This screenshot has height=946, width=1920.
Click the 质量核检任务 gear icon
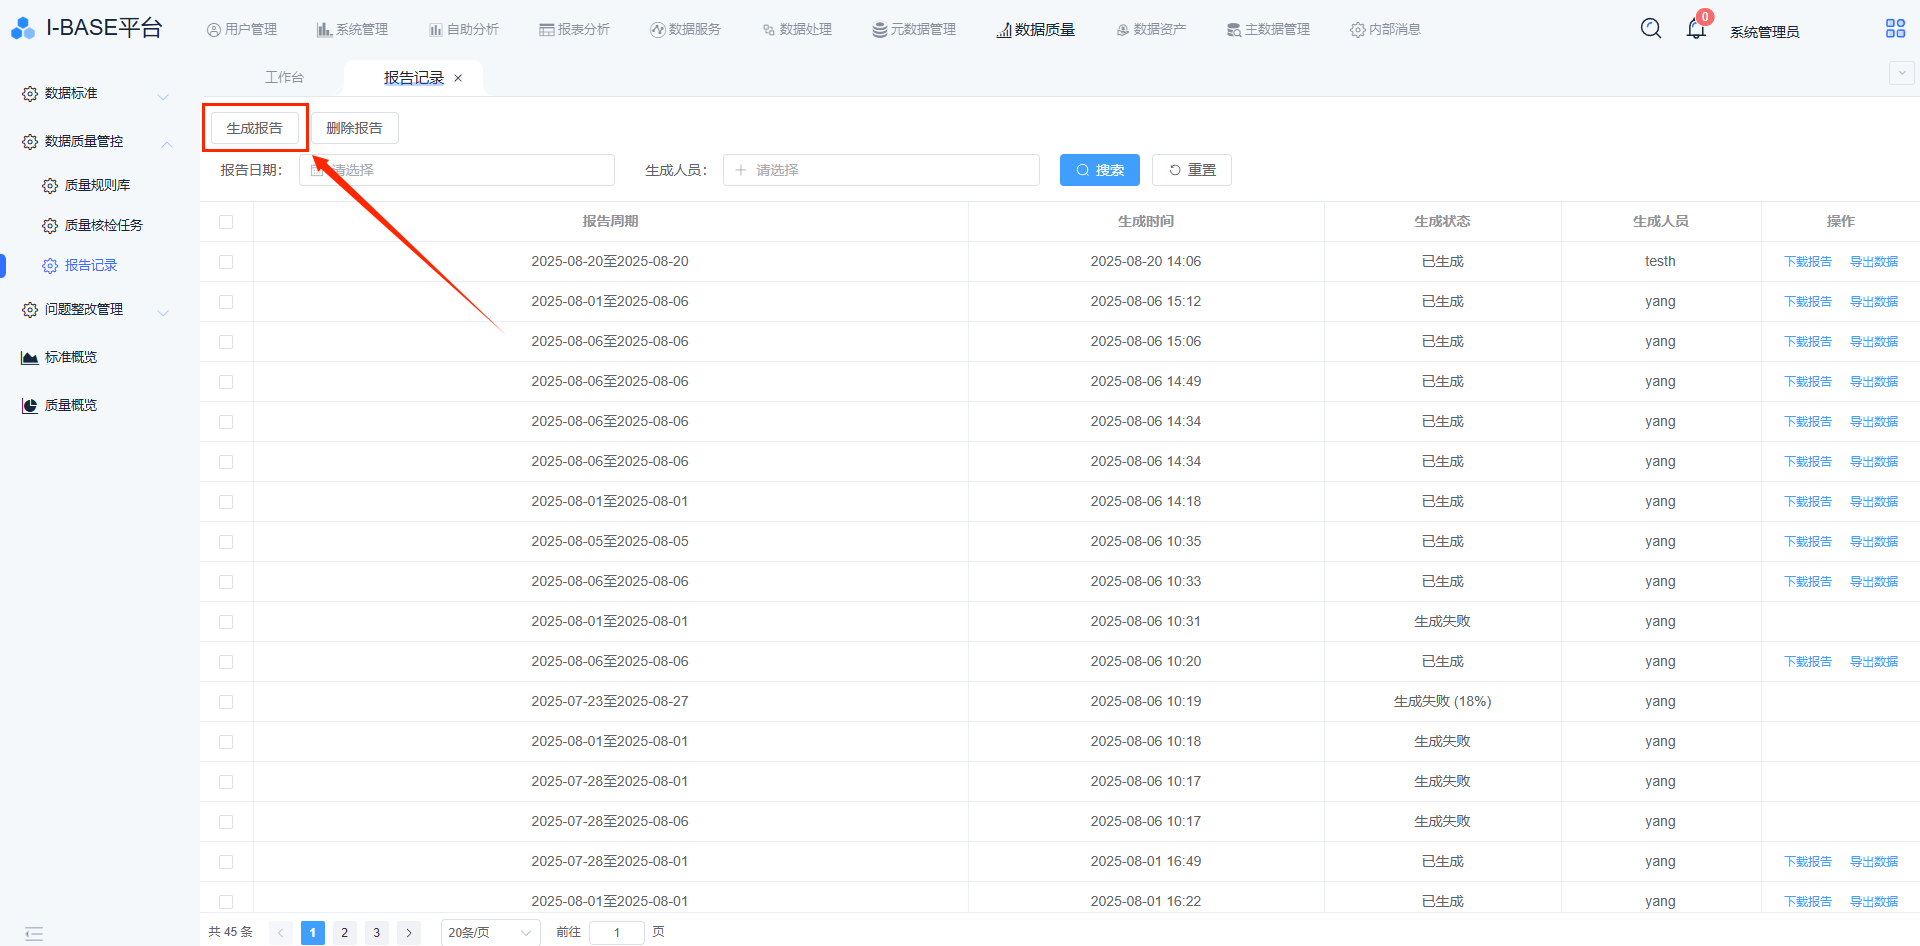pyautogui.click(x=50, y=226)
